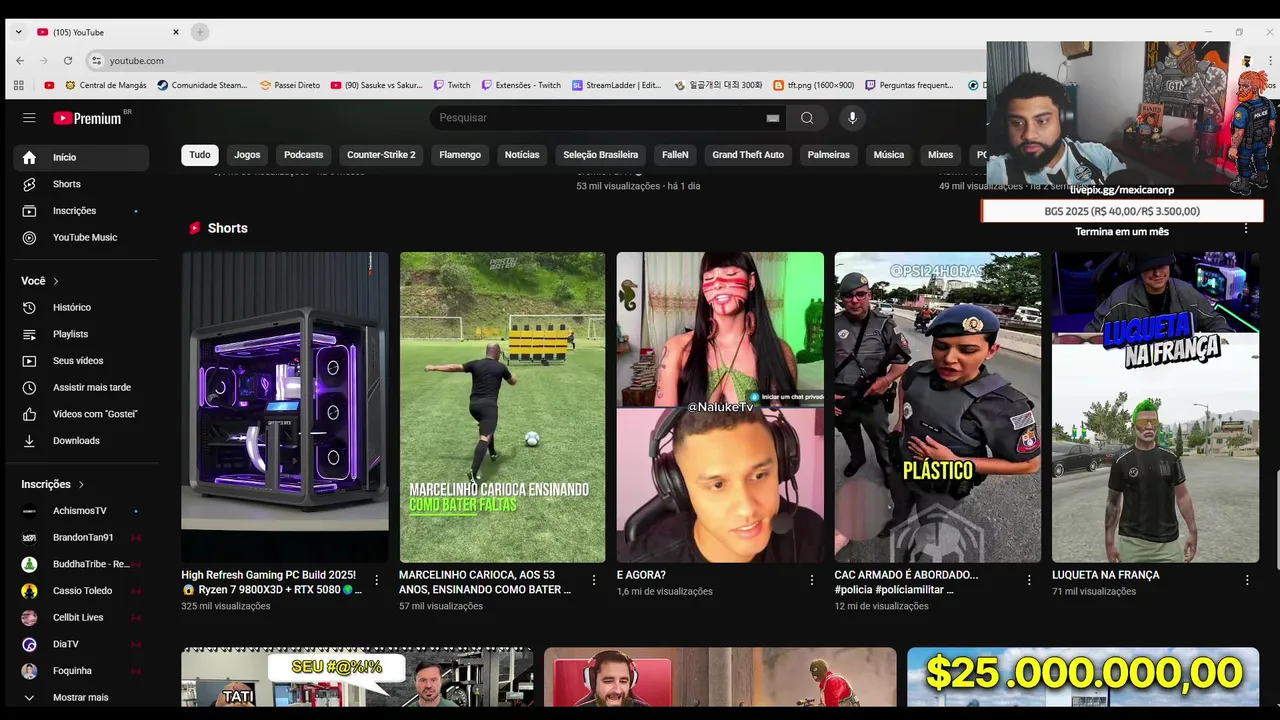Select the Flamengo filter chip
The image size is (1280, 720).
(460, 155)
